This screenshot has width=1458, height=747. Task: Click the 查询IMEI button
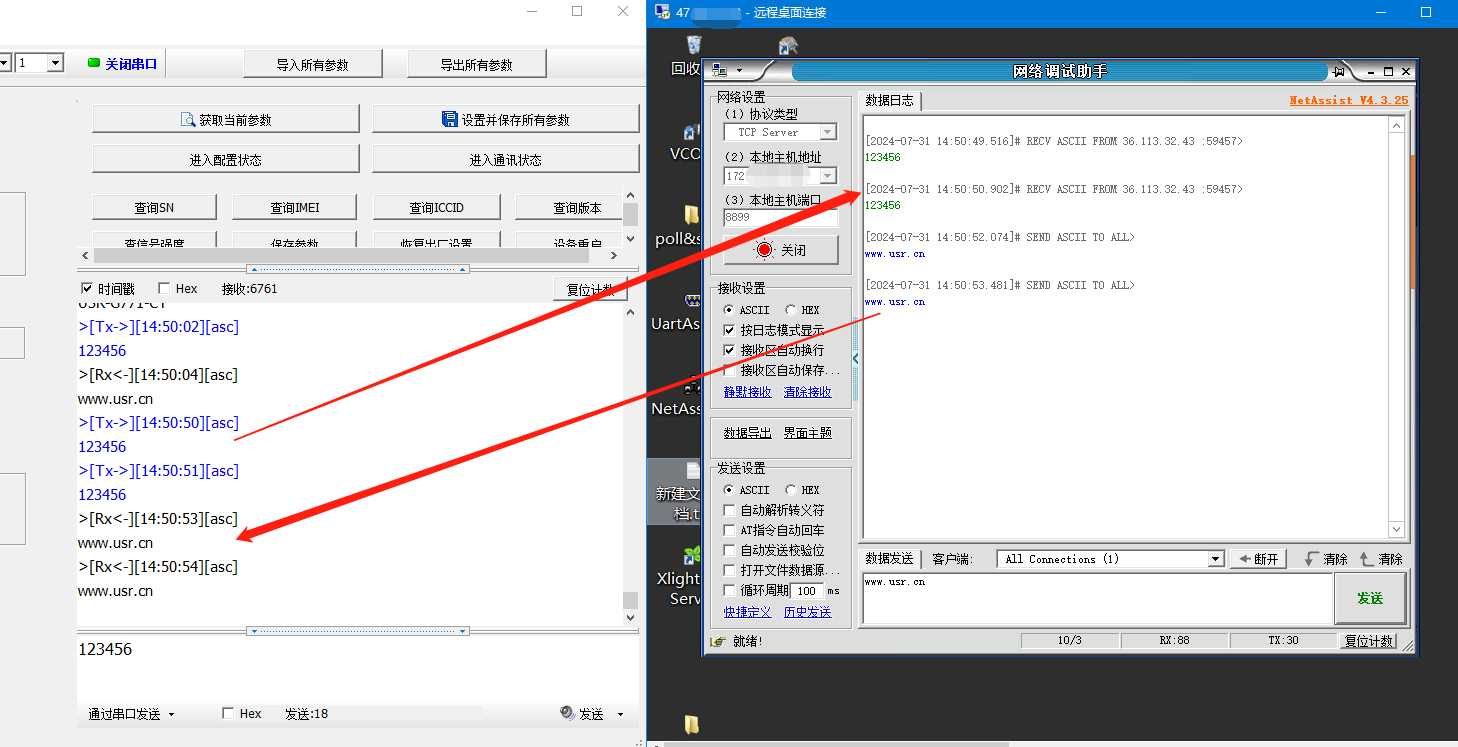(x=295, y=208)
